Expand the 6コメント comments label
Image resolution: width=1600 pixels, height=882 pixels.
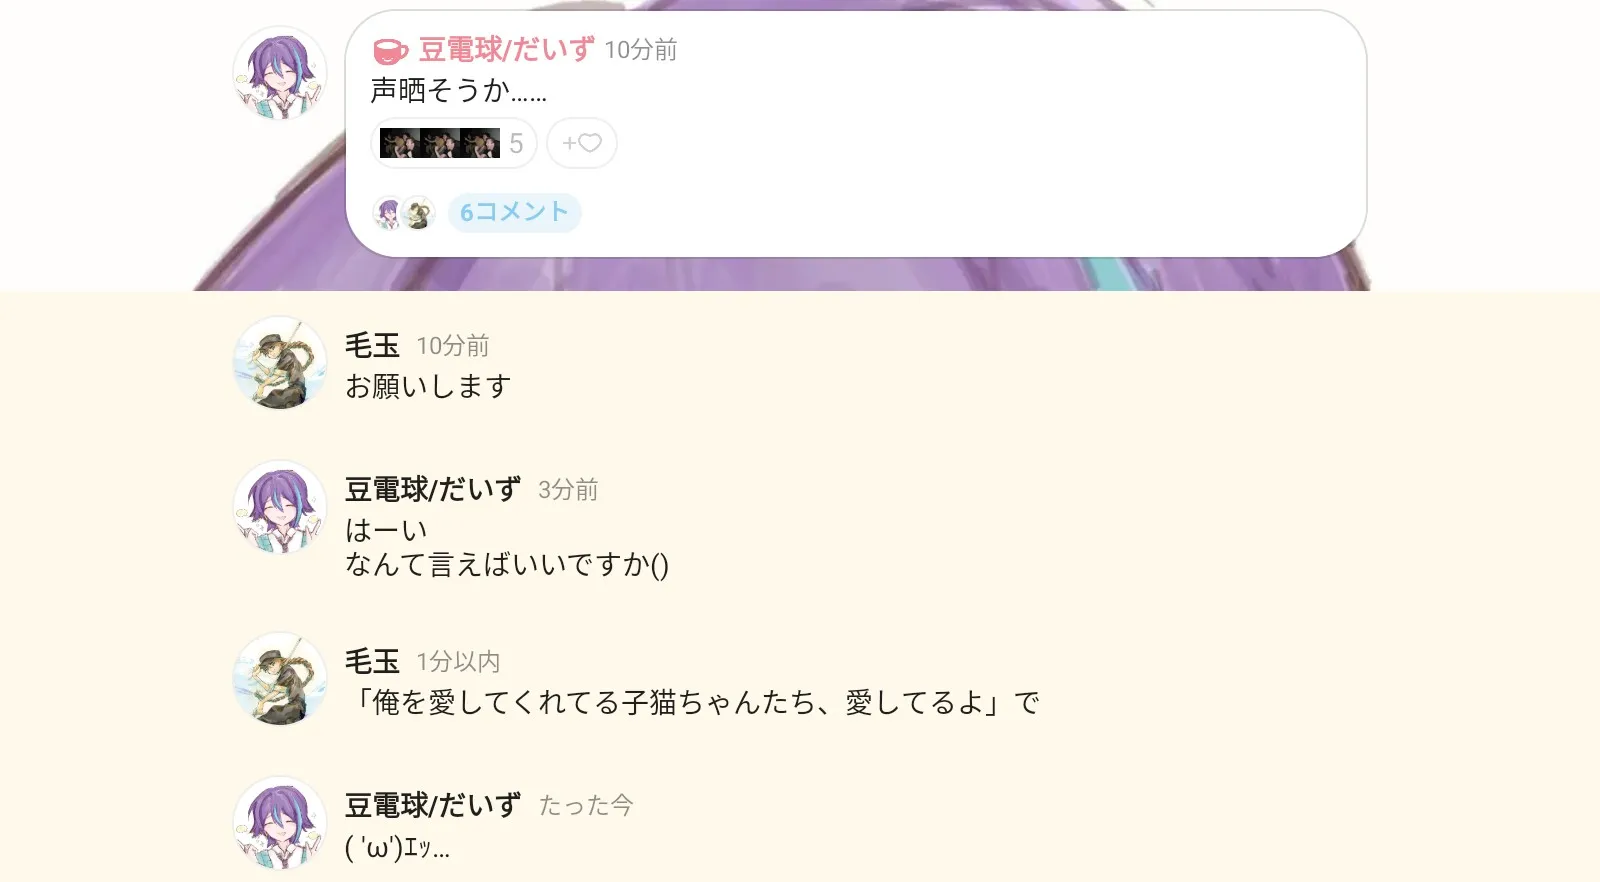point(514,212)
